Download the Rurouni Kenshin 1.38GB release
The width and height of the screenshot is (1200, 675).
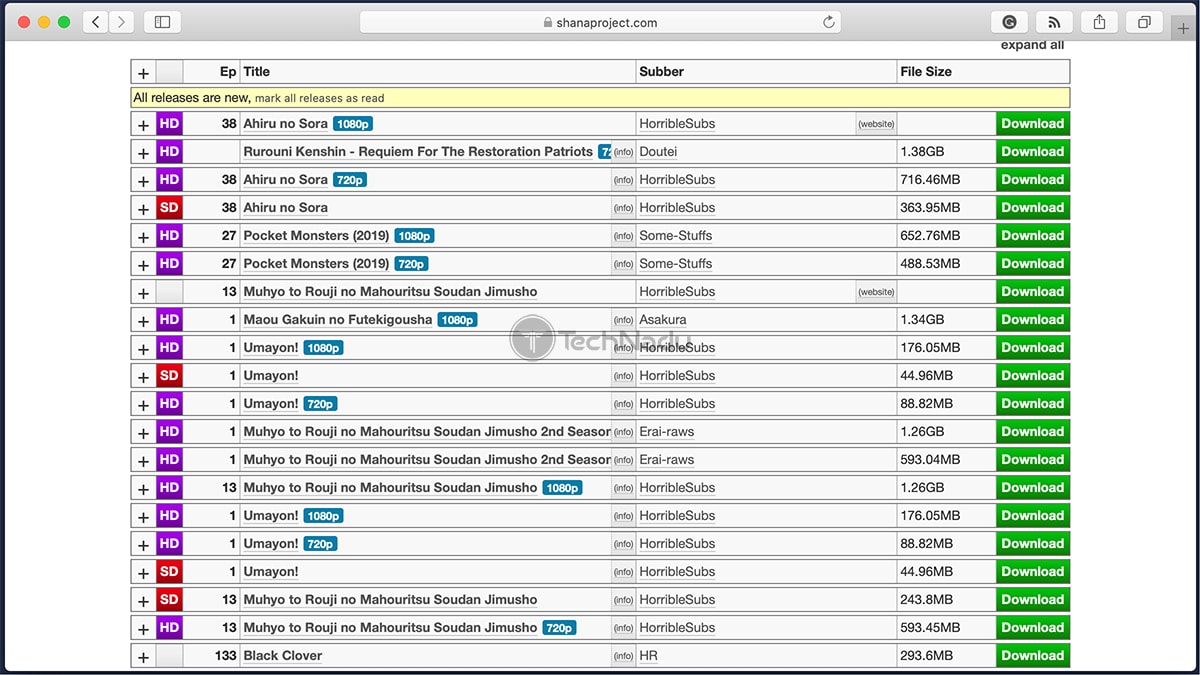[1033, 152]
